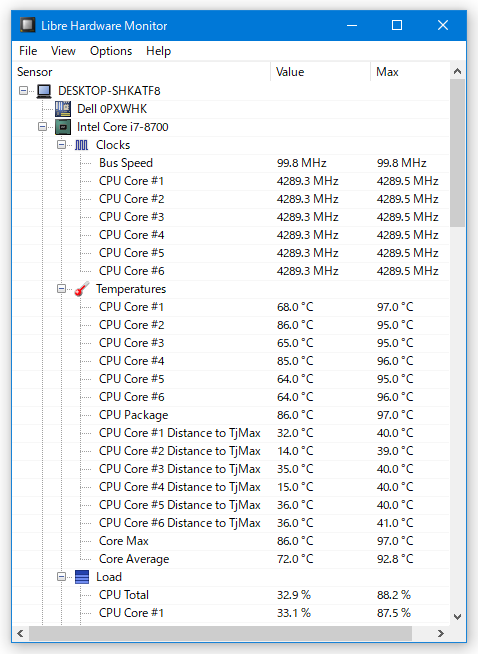Click the Temperatures thermometer icon
The height and width of the screenshot is (654, 478).
click(82, 289)
